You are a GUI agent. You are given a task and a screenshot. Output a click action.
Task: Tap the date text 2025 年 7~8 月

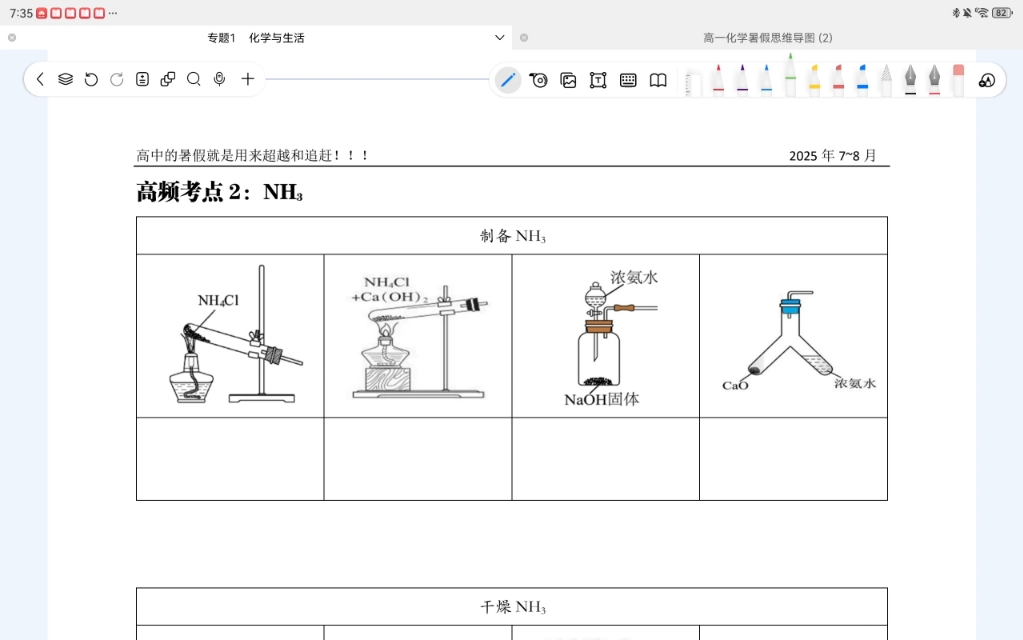(832, 155)
